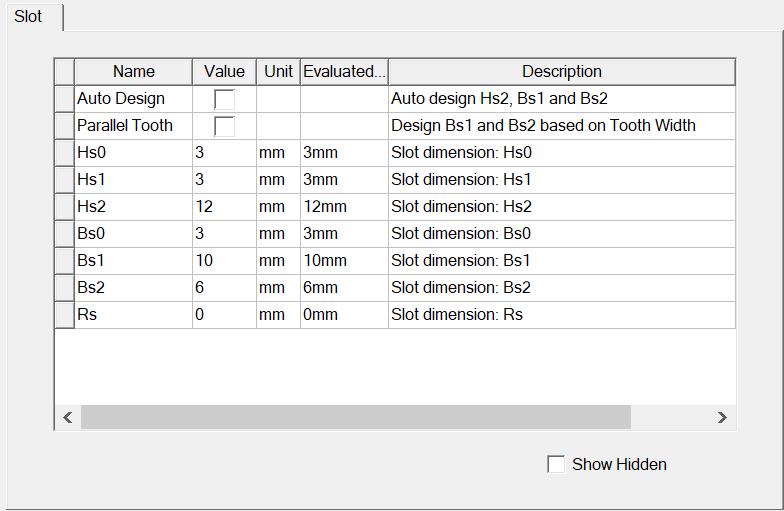The height and width of the screenshot is (511, 784).
Task: Click the horizontal scrollbar thumb
Action: (356, 417)
